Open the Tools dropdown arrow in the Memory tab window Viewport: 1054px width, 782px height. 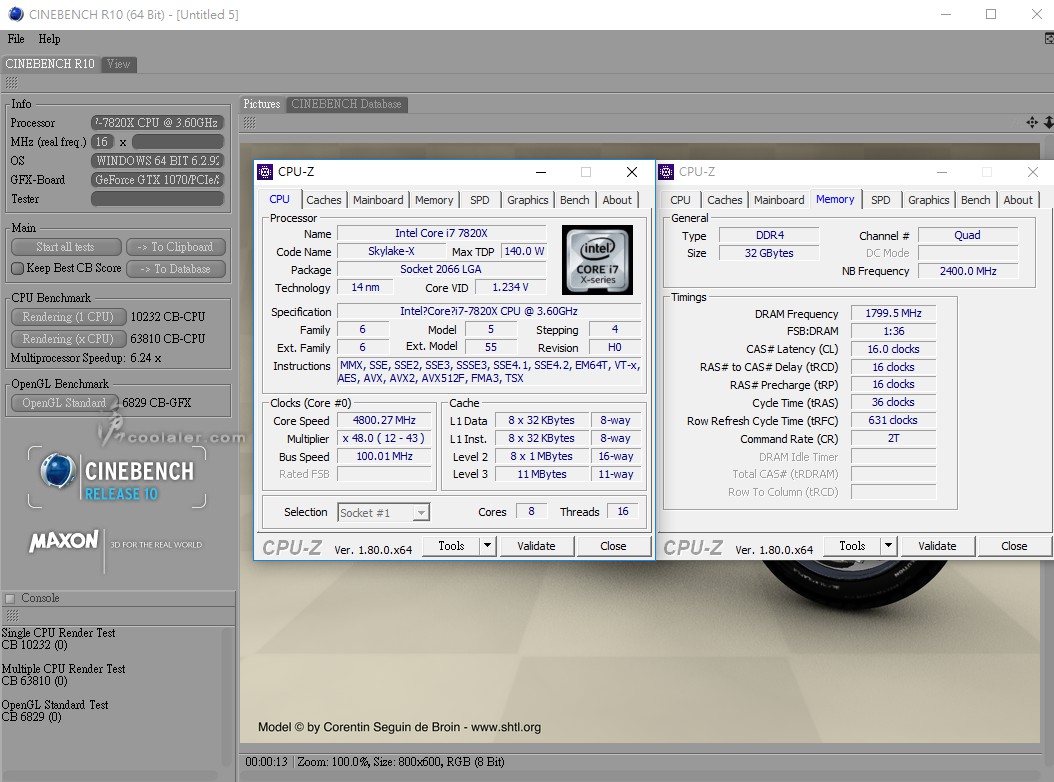pyautogui.click(x=888, y=546)
